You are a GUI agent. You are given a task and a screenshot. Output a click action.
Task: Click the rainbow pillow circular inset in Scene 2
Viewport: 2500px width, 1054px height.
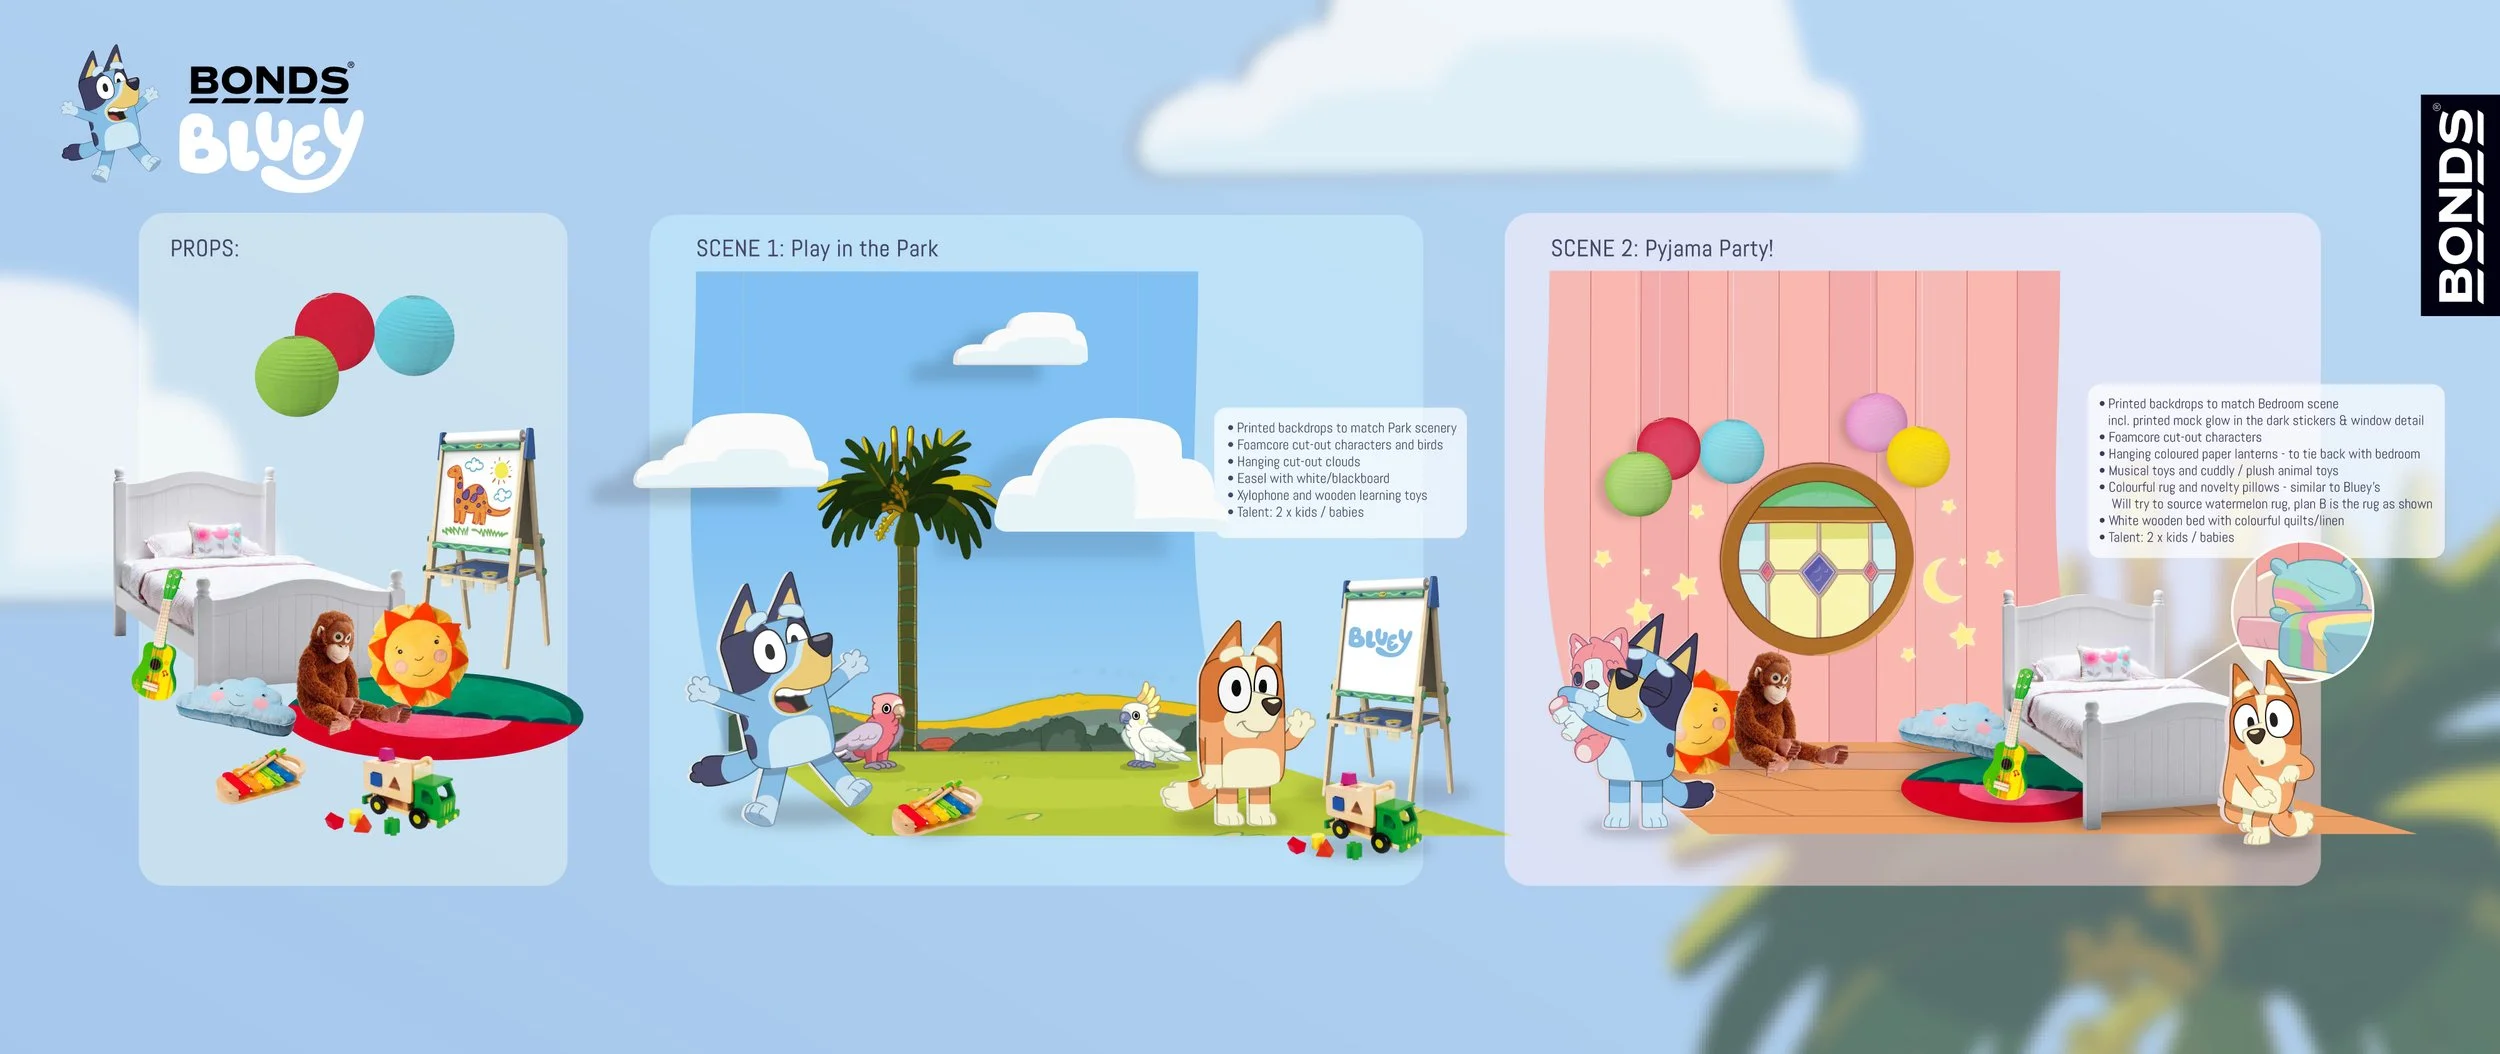click(x=2302, y=613)
